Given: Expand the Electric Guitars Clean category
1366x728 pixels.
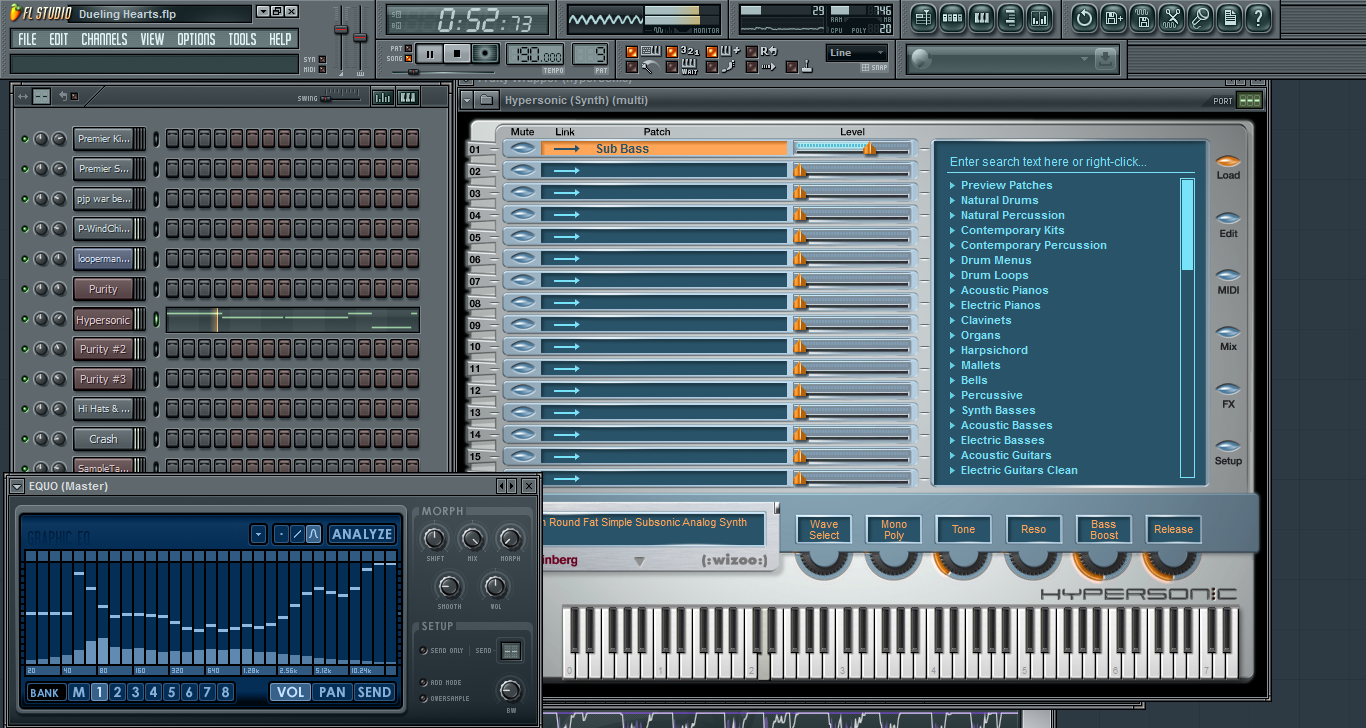Looking at the screenshot, I should tap(952, 470).
